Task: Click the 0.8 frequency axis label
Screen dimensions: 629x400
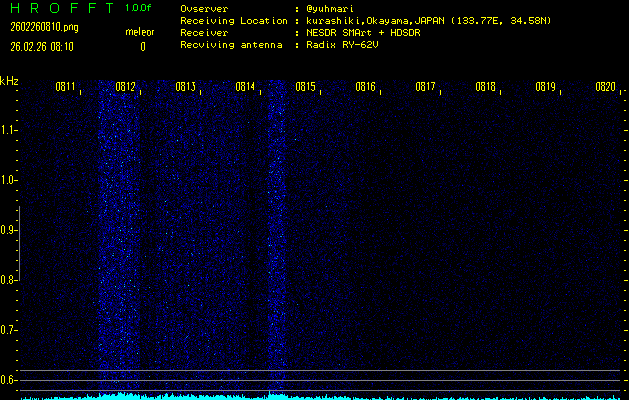Action: pos(9,280)
